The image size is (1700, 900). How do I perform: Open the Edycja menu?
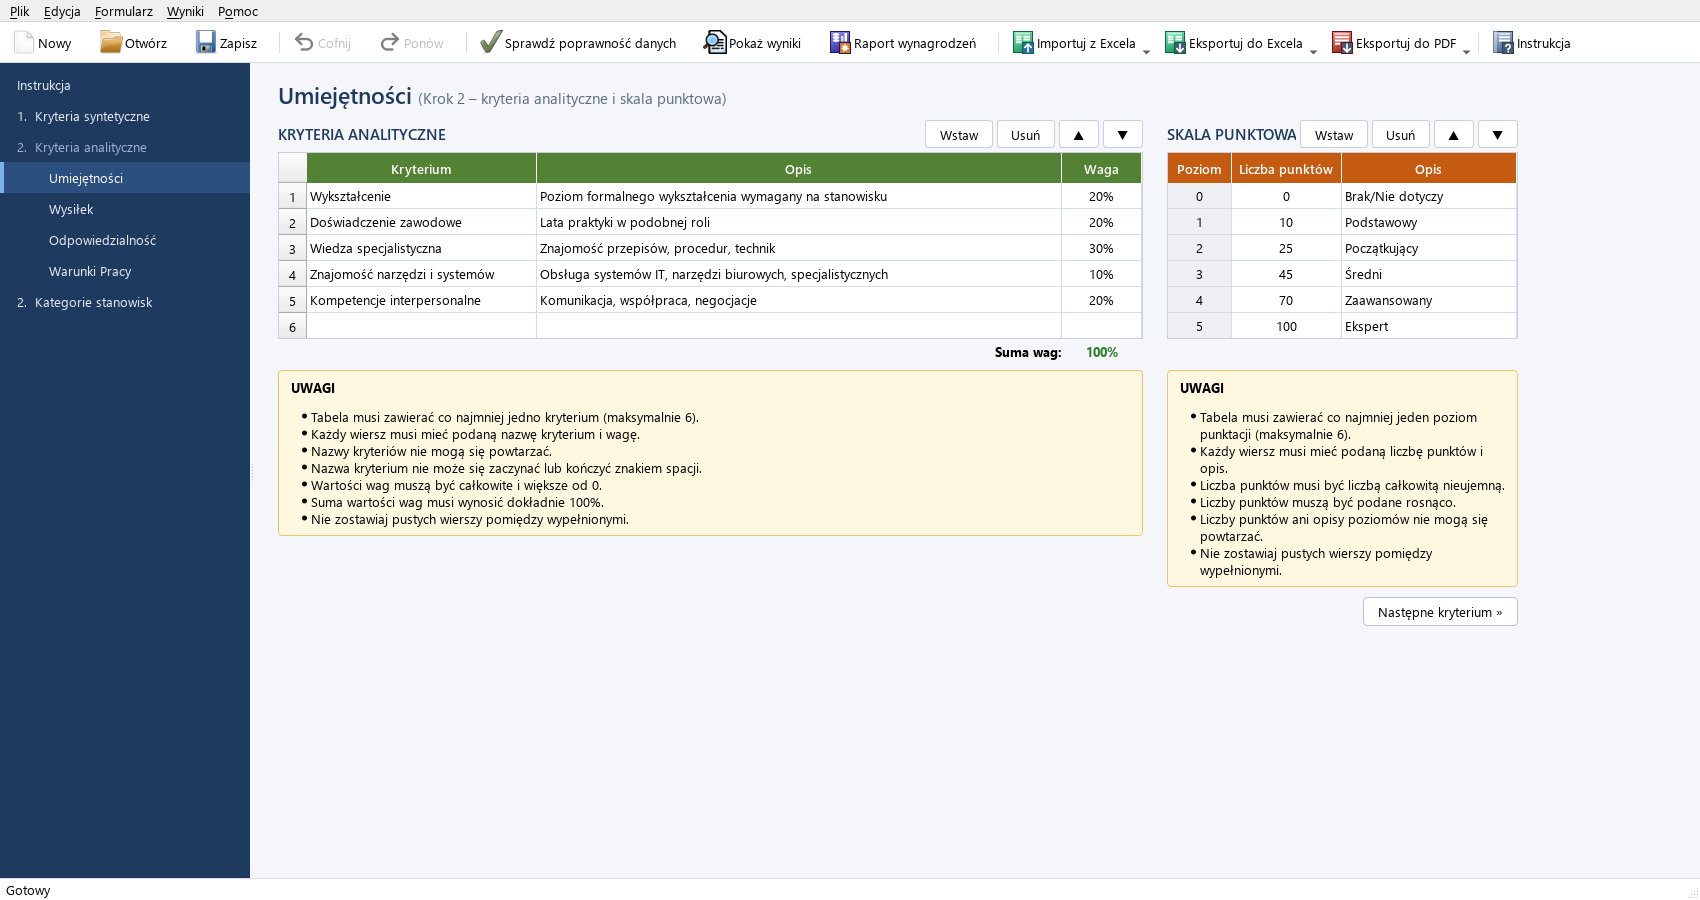coord(62,11)
